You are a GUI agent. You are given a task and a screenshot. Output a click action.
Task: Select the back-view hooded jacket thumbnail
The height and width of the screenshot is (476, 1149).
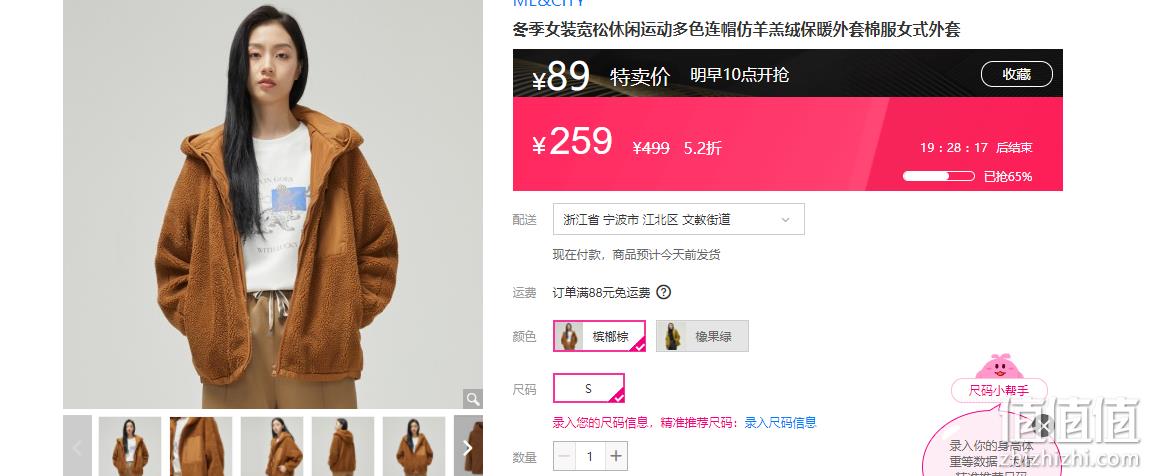[343, 447]
